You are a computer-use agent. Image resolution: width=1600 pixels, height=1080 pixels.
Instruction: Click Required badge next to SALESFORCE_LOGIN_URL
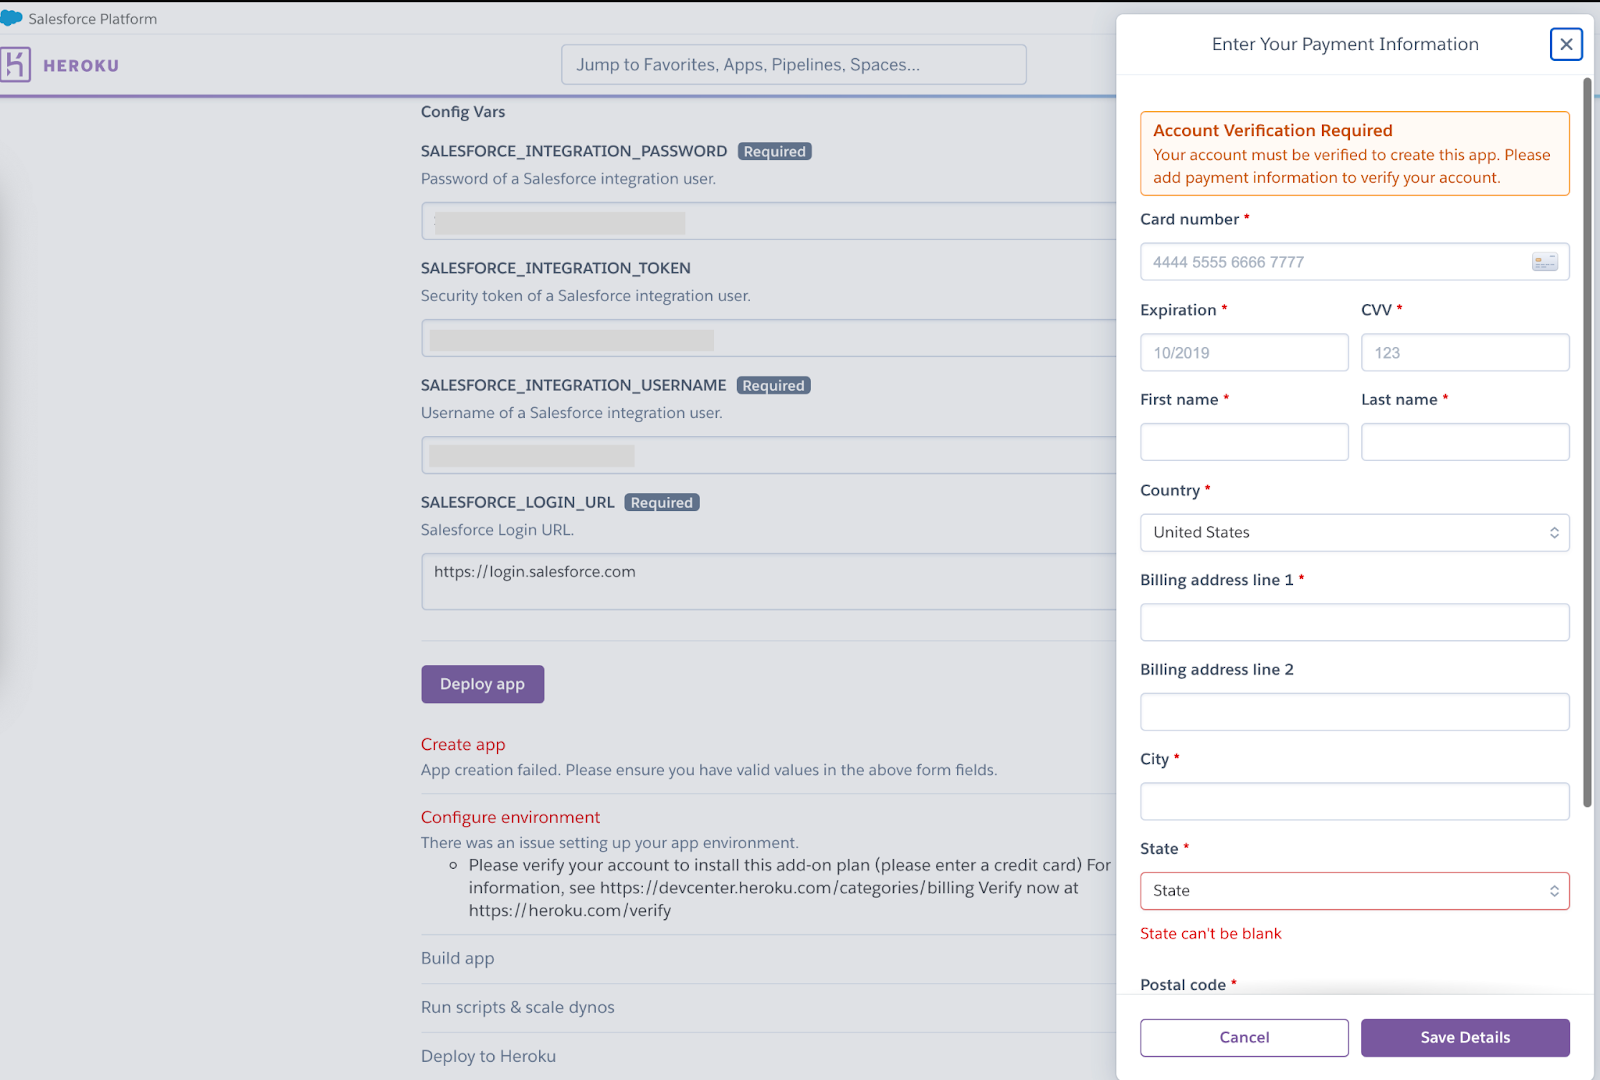click(662, 502)
